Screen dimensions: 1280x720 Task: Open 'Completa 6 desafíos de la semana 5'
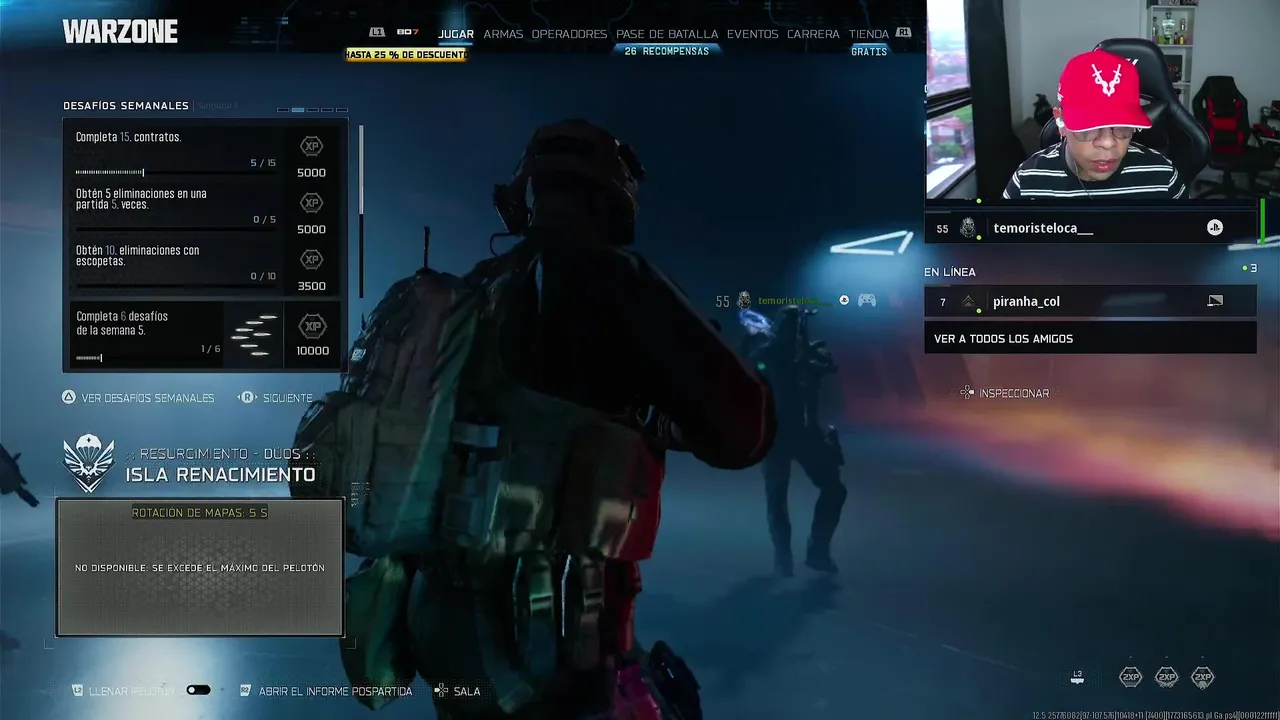205,335
